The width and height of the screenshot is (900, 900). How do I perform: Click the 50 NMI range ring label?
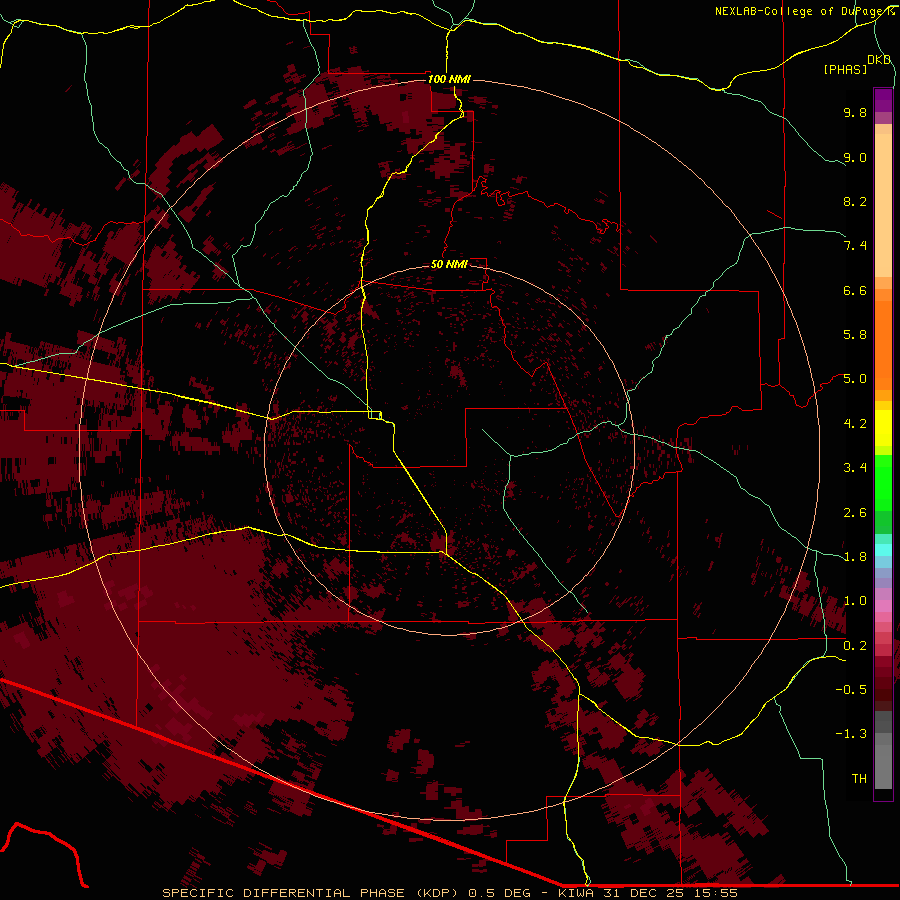(x=449, y=264)
